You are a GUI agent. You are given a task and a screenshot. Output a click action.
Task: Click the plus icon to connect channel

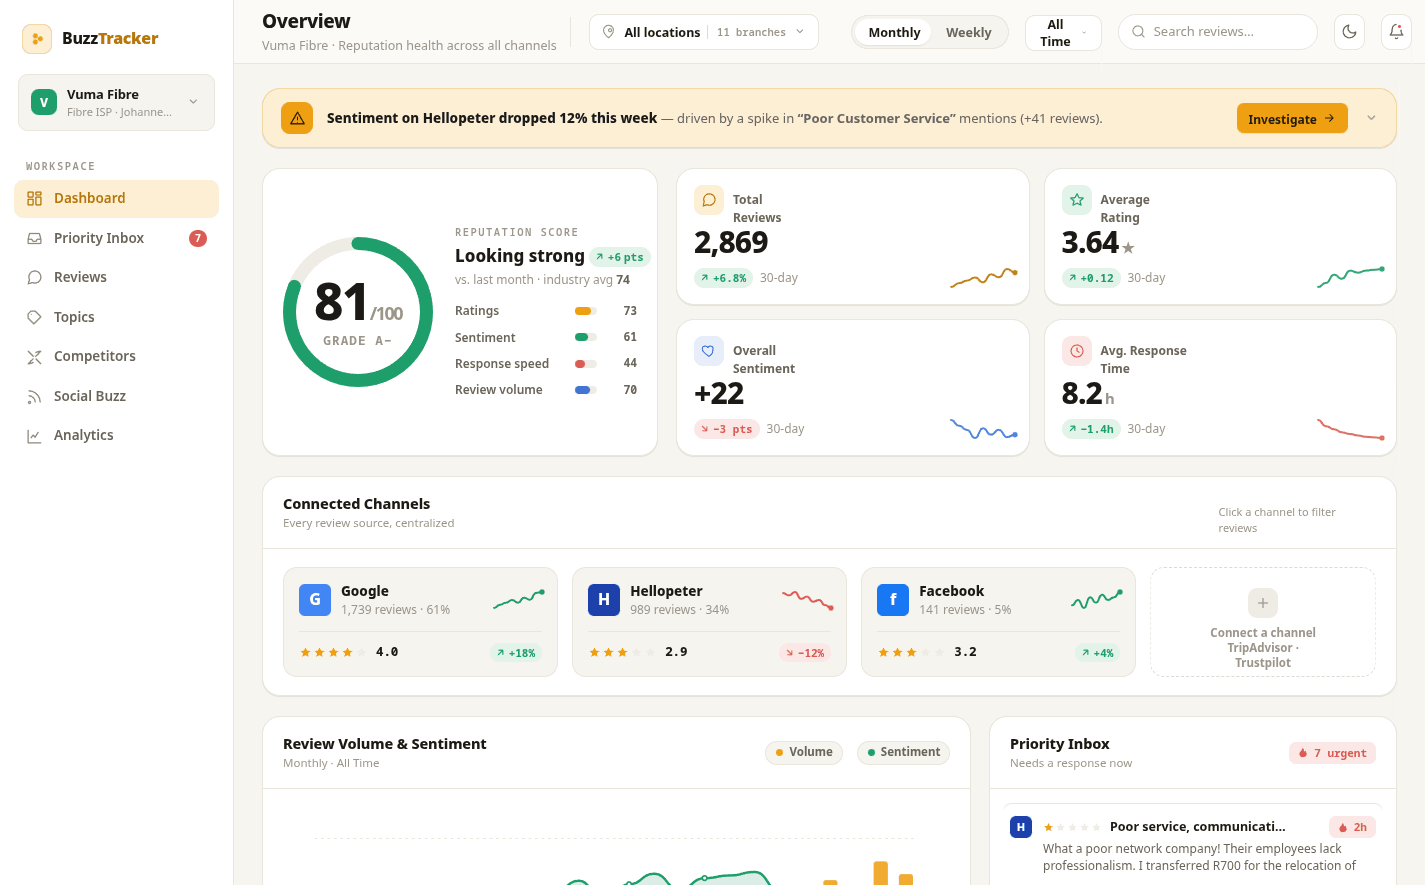coord(1263,603)
